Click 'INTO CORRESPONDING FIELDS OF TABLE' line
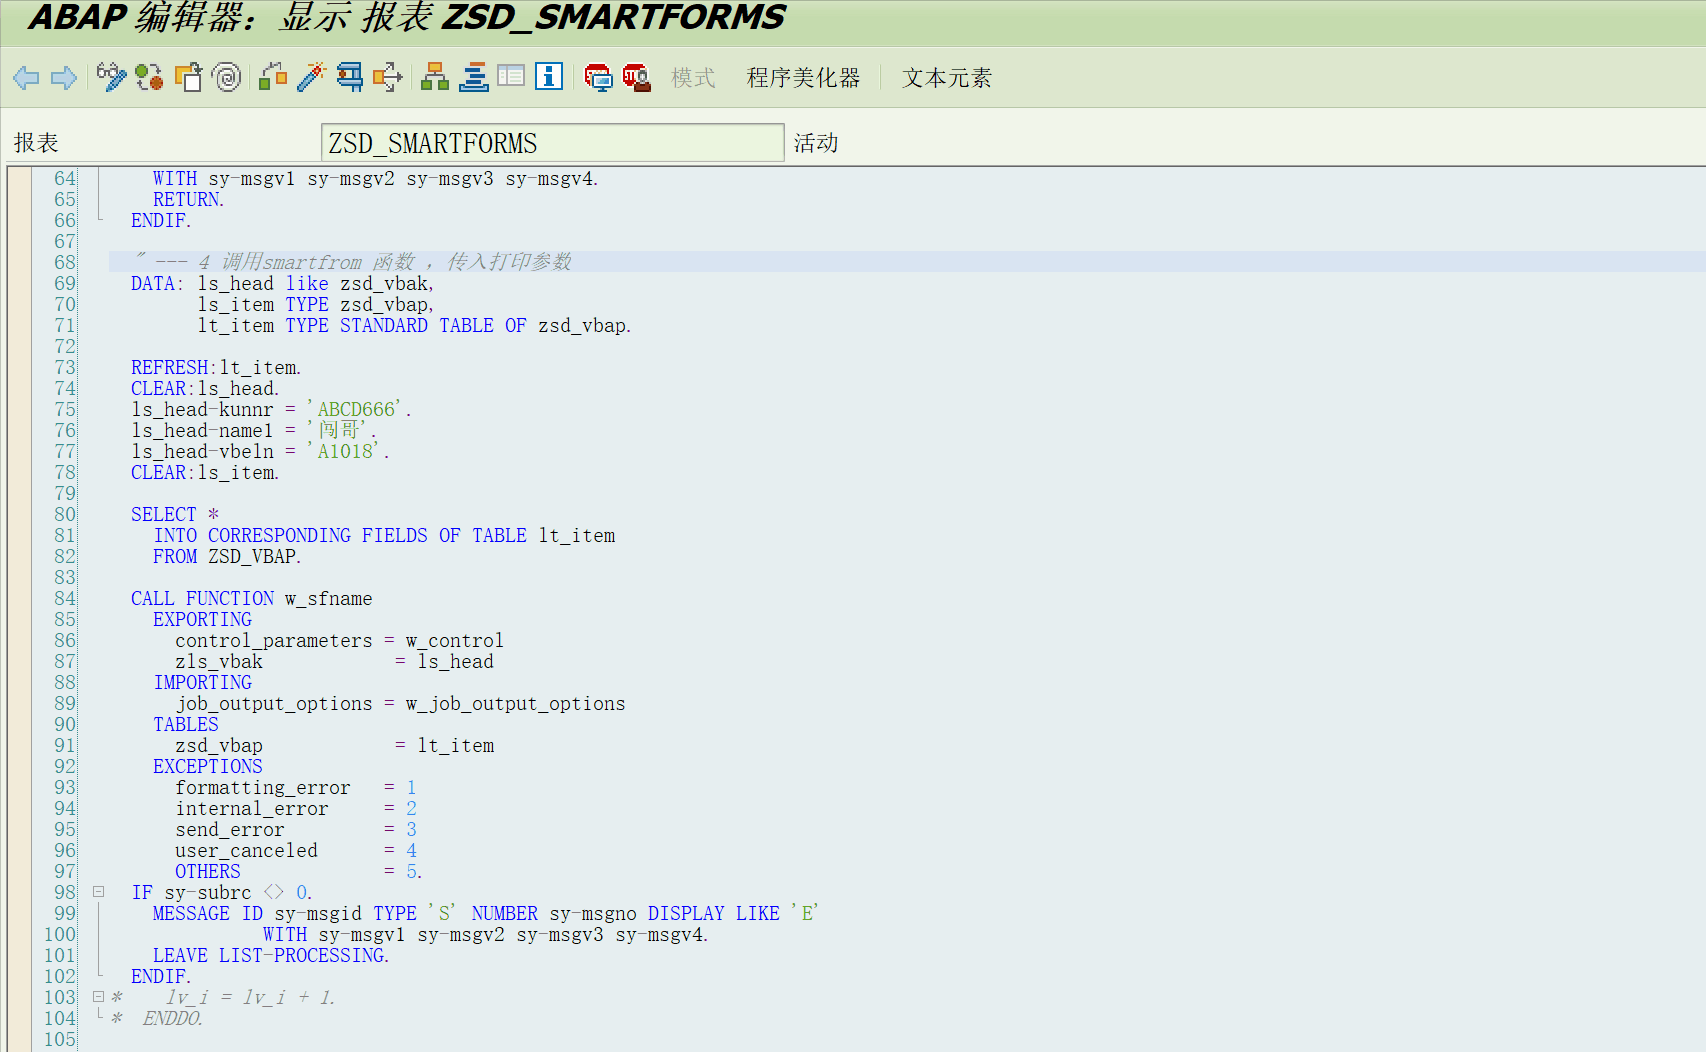Screen dimensions: 1706x1052 tap(384, 535)
